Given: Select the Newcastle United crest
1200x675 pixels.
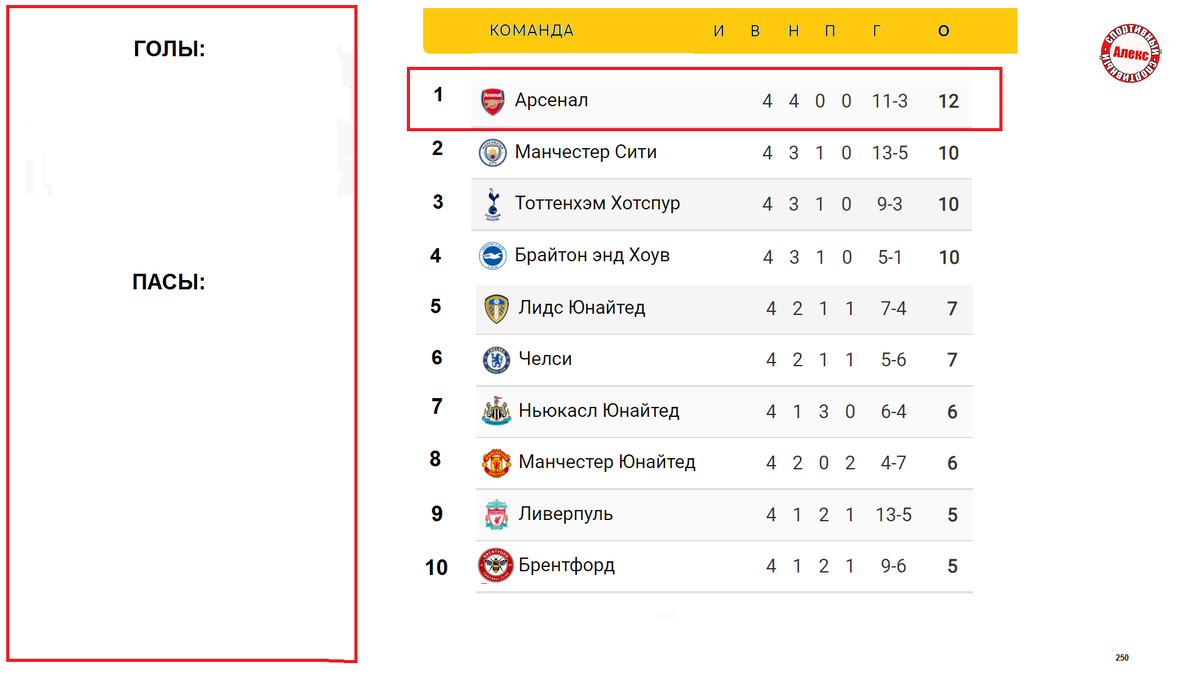Looking at the screenshot, I should (496, 411).
